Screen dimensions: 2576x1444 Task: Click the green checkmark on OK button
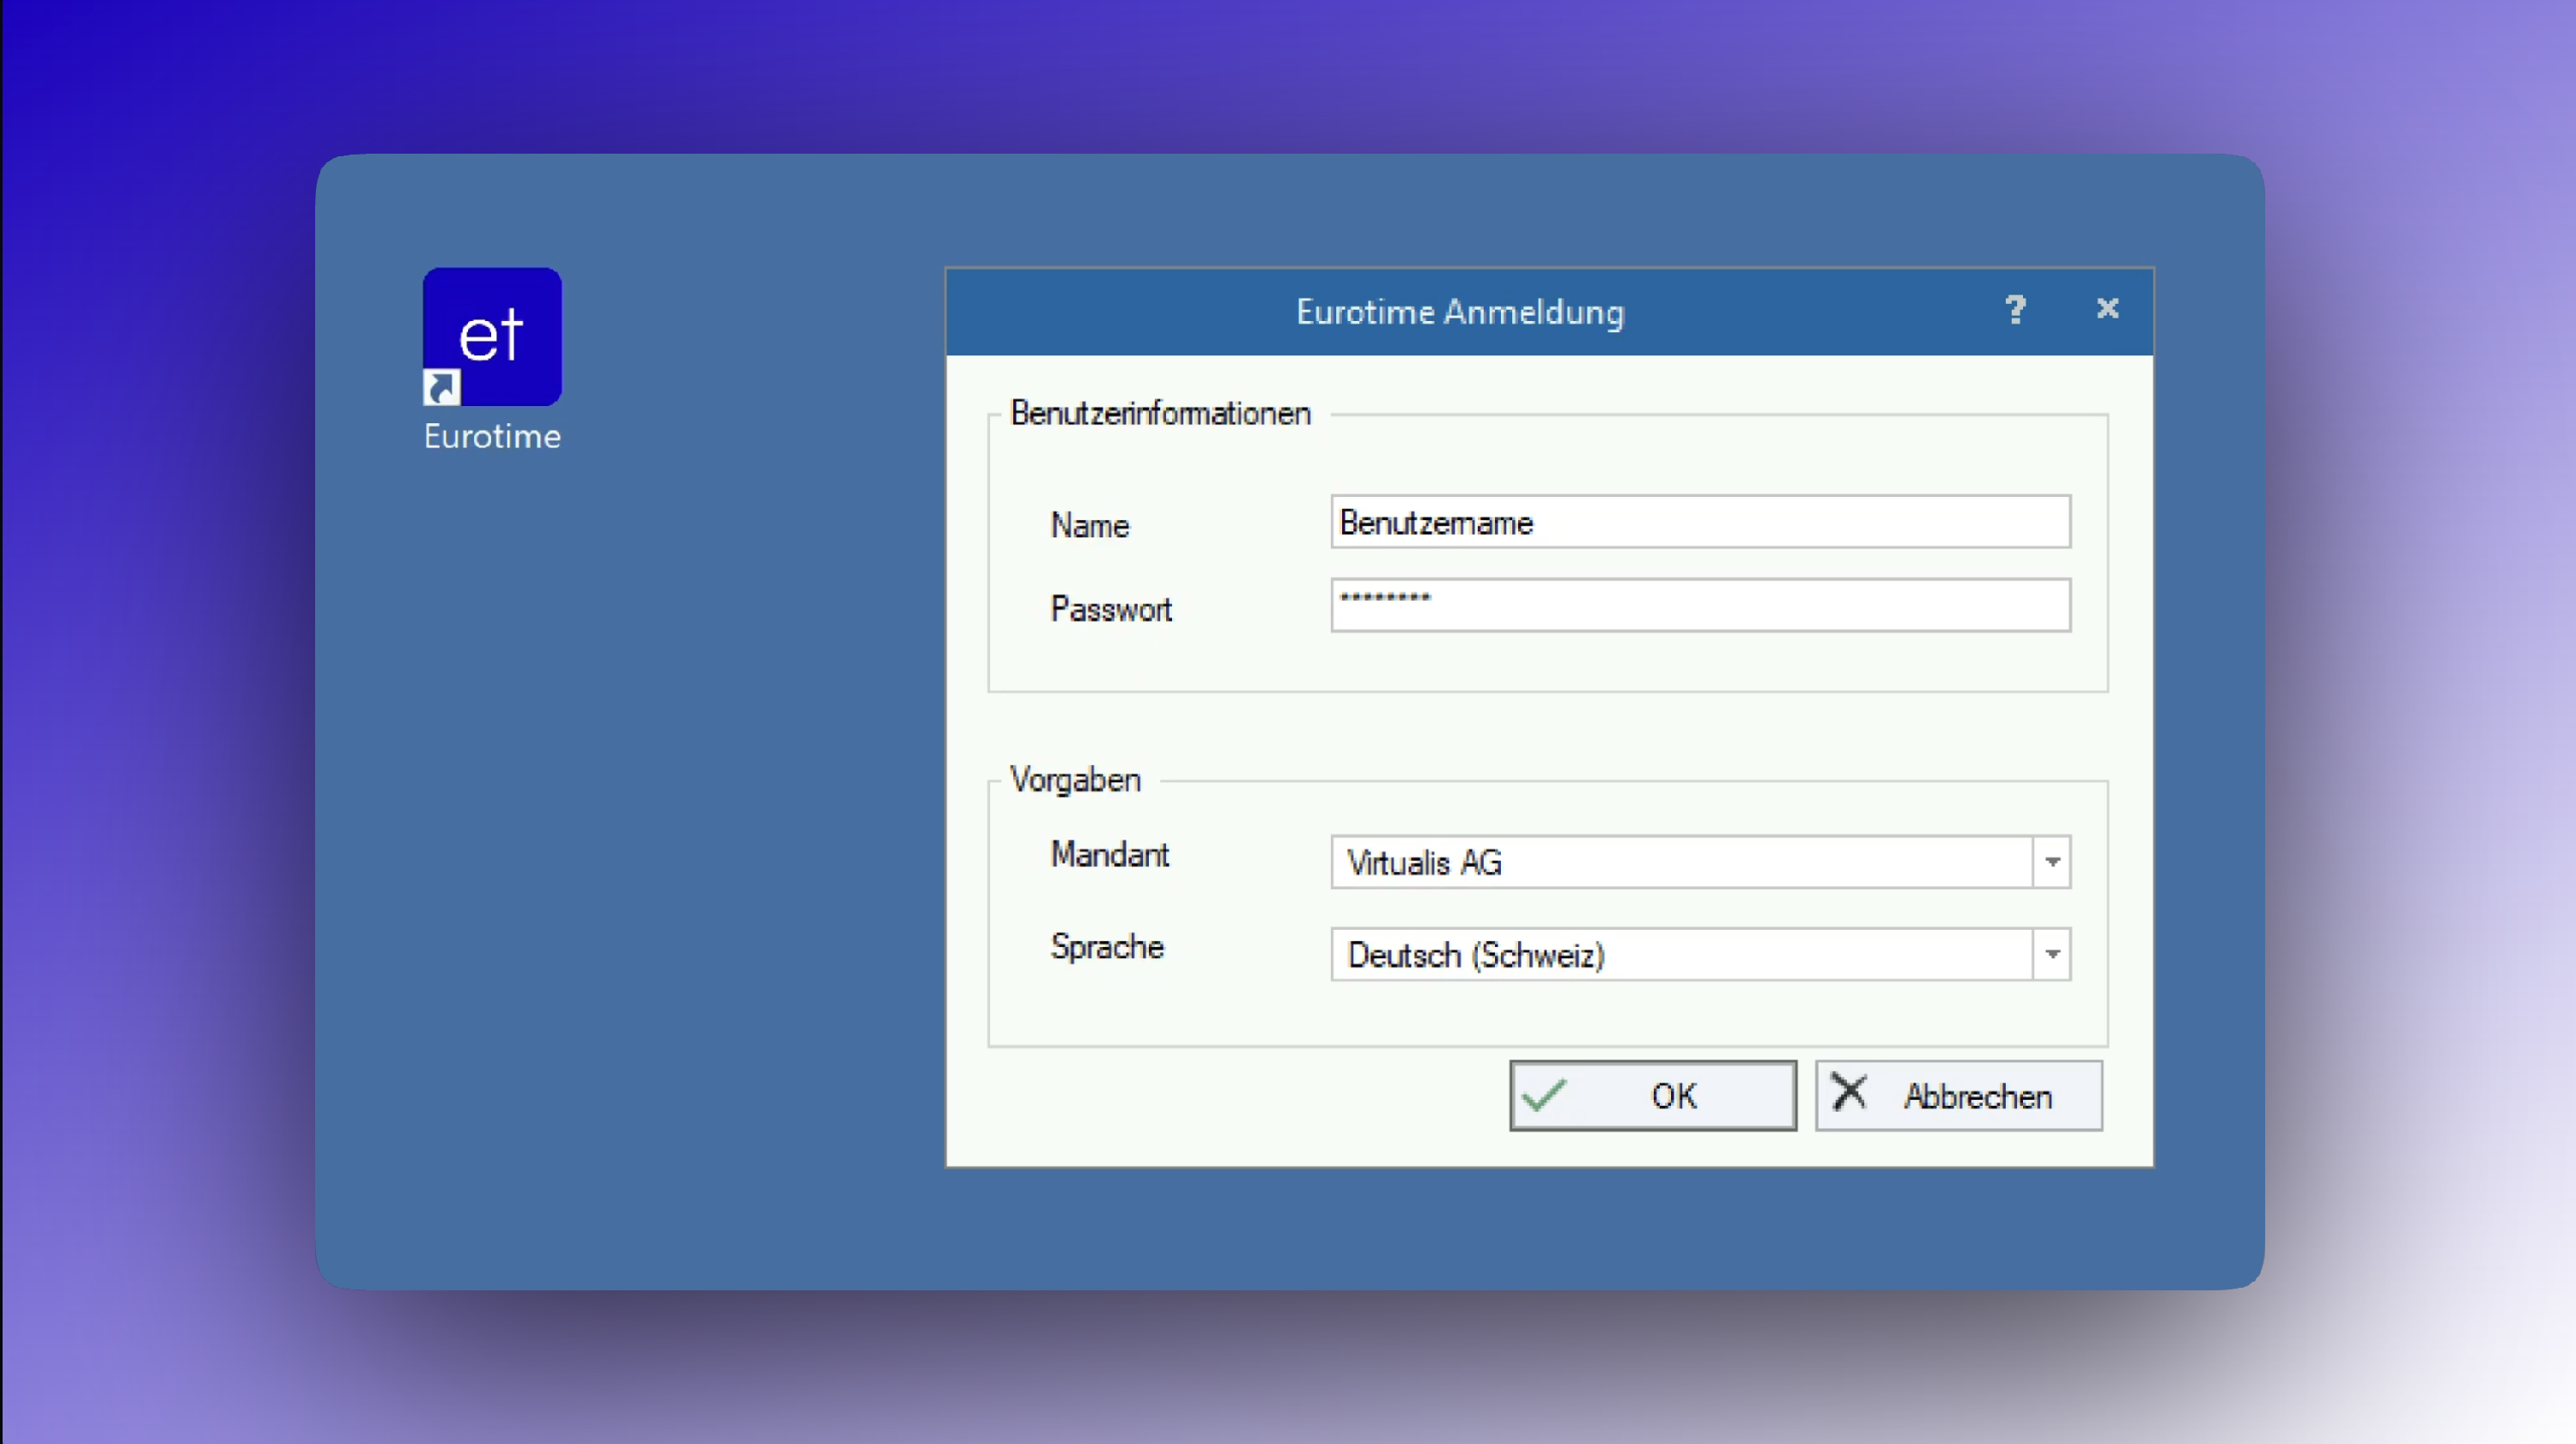[x=1545, y=1096]
